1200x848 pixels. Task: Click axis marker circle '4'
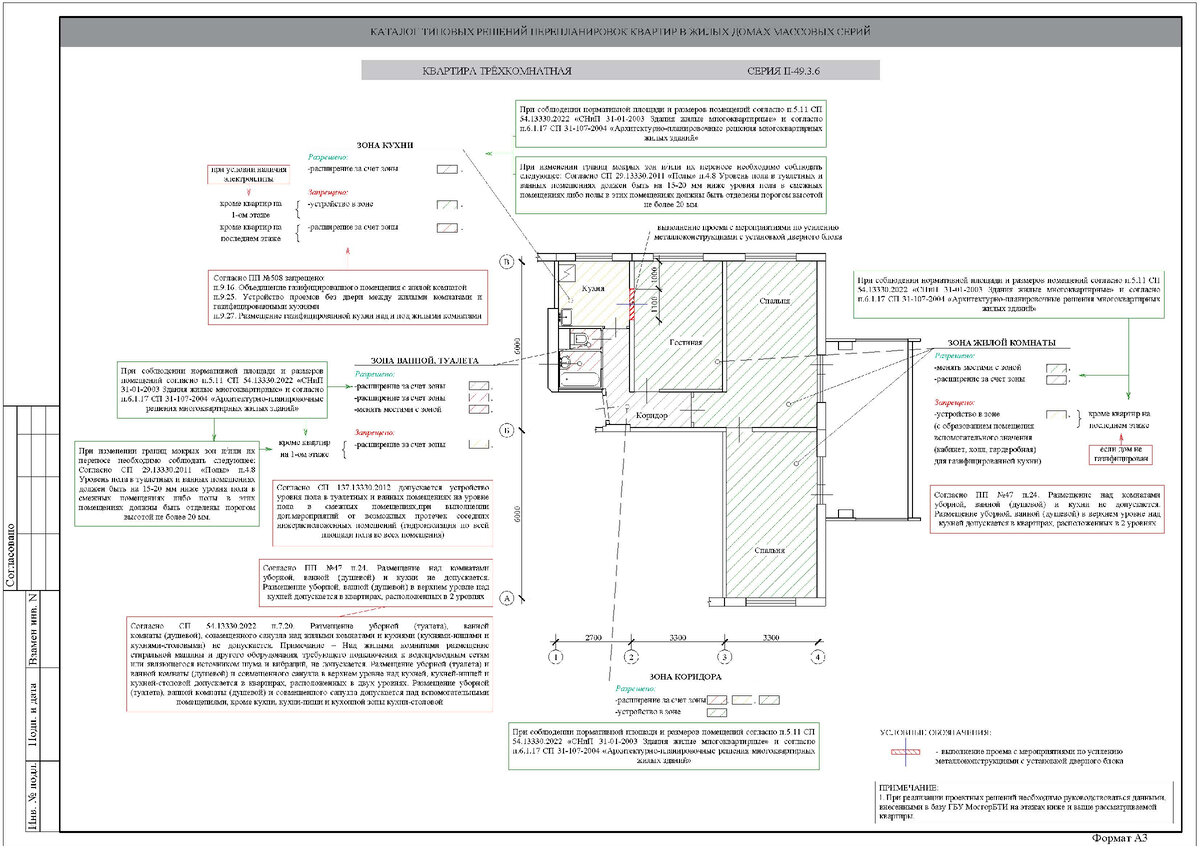817,658
